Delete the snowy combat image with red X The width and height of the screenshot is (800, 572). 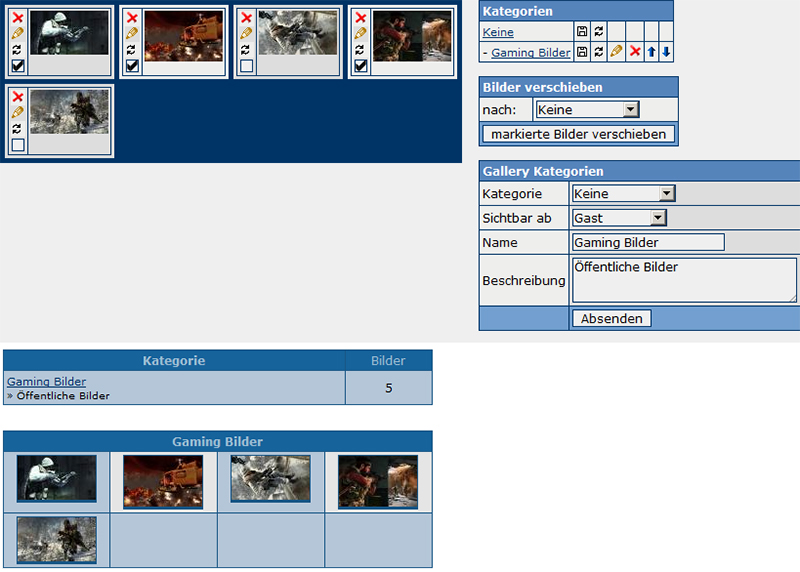tap(246, 18)
